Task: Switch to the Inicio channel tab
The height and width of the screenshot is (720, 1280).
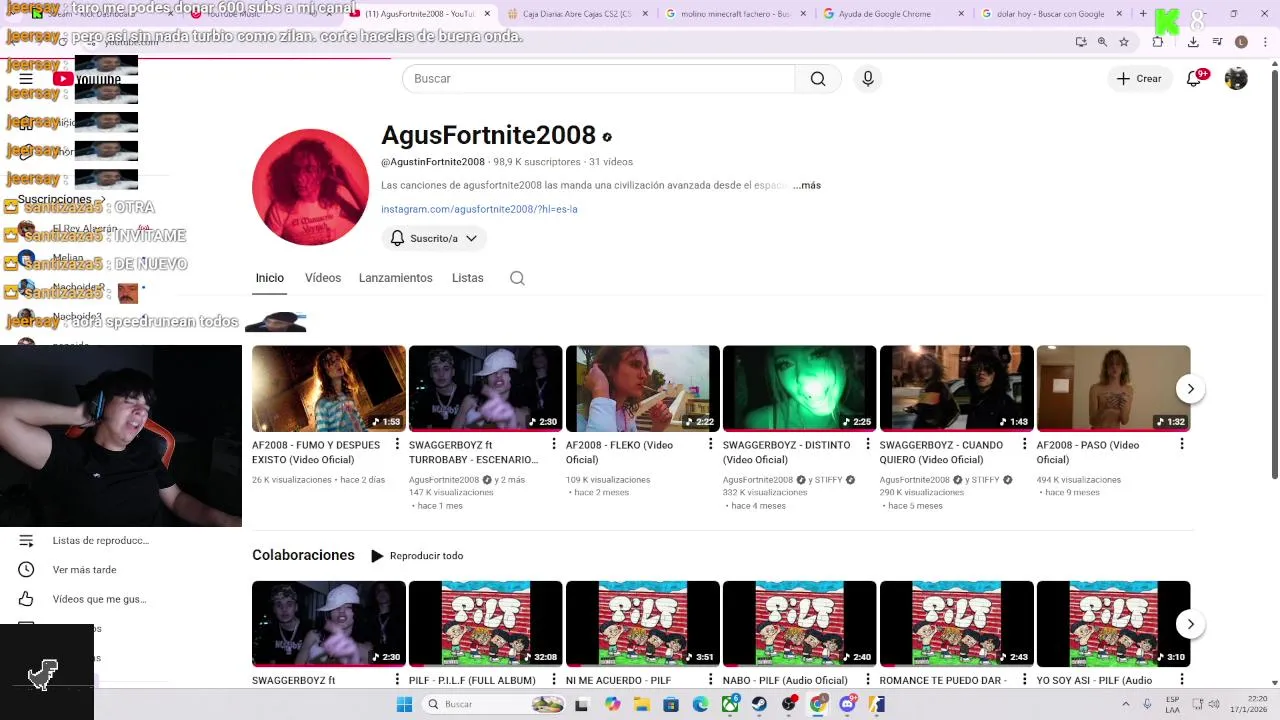Action: pyautogui.click(x=269, y=278)
